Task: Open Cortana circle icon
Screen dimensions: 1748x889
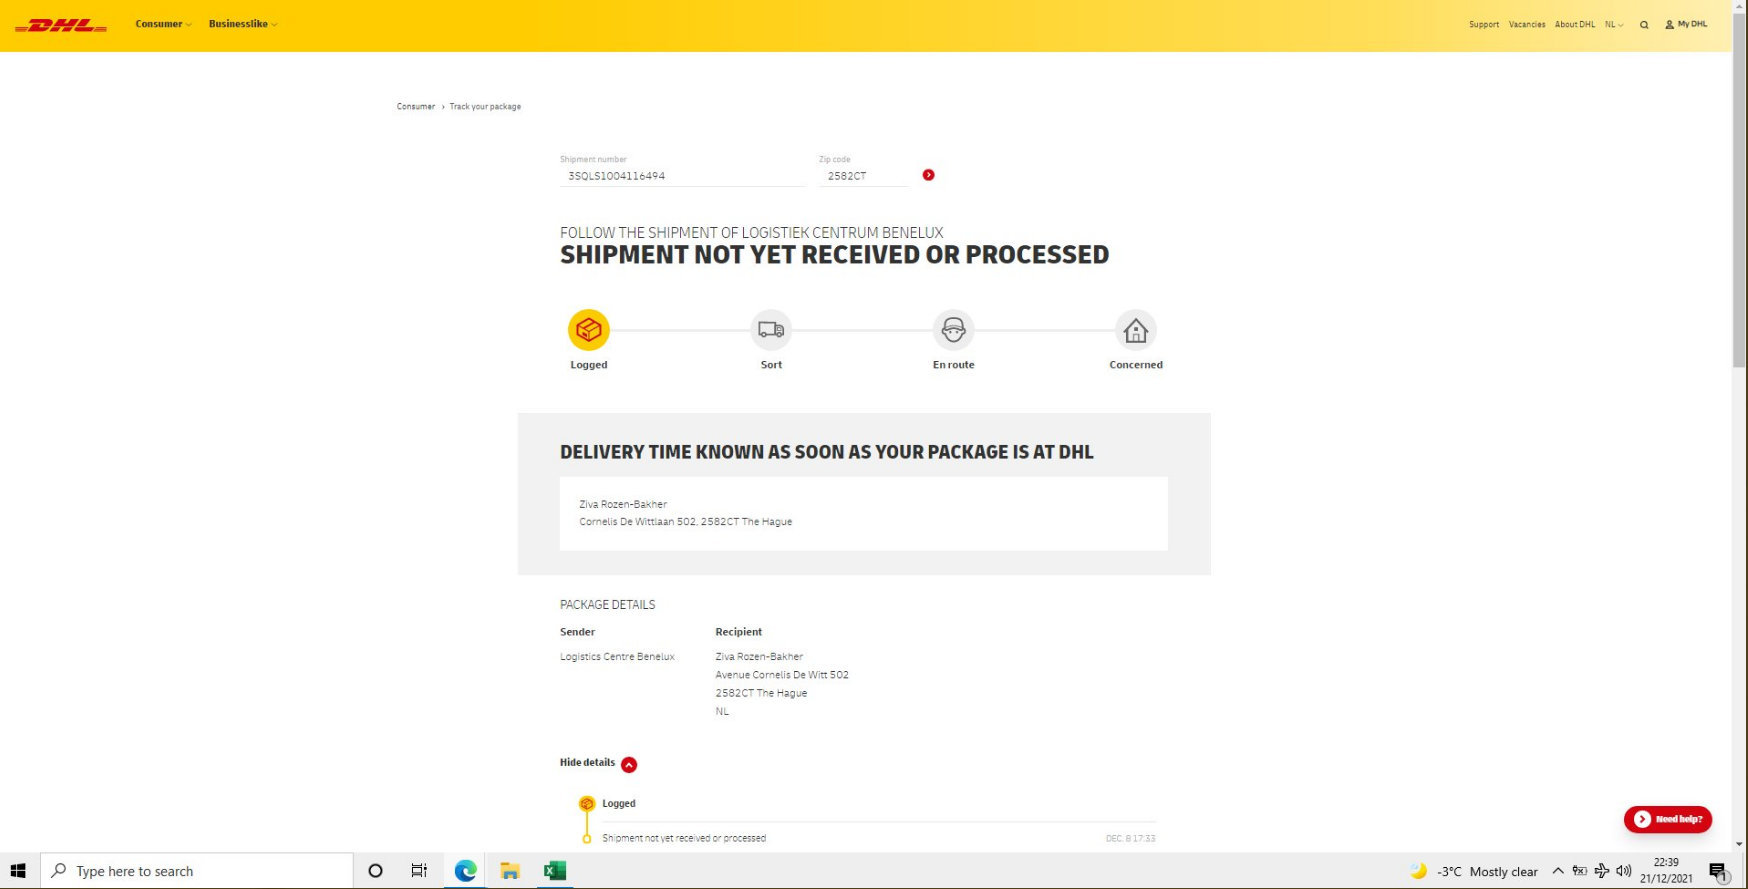Action: pyautogui.click(x=375, y=871)
